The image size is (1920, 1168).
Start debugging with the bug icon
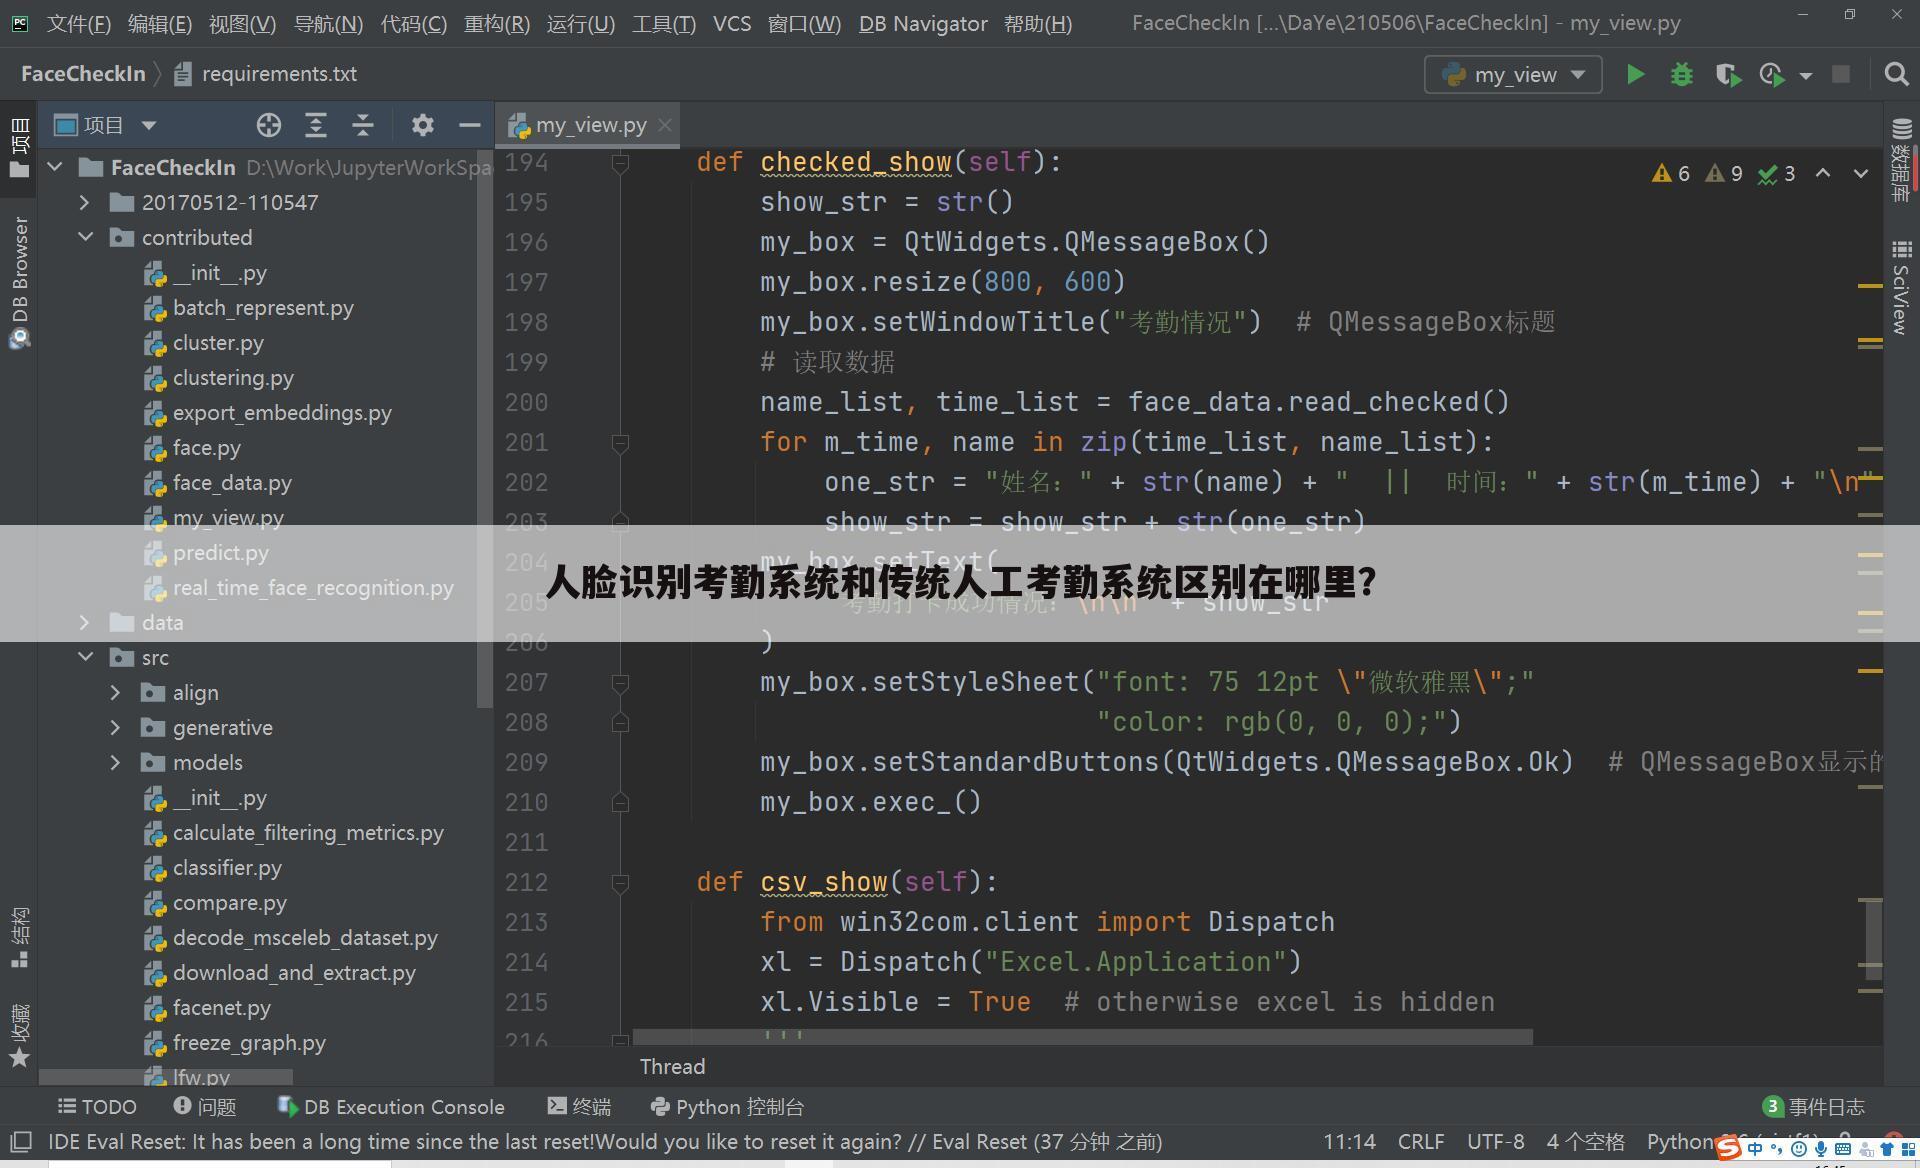(1682, 75)
